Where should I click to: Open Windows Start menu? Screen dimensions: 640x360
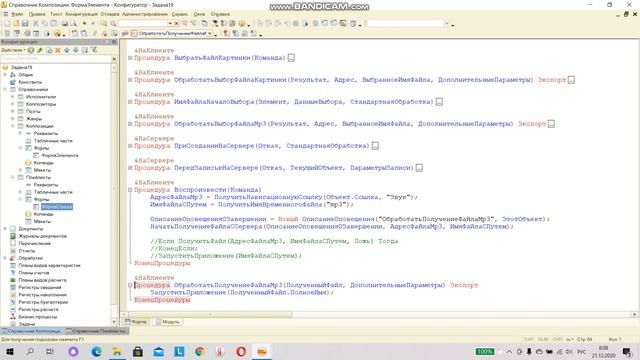(x=10, y=351)
